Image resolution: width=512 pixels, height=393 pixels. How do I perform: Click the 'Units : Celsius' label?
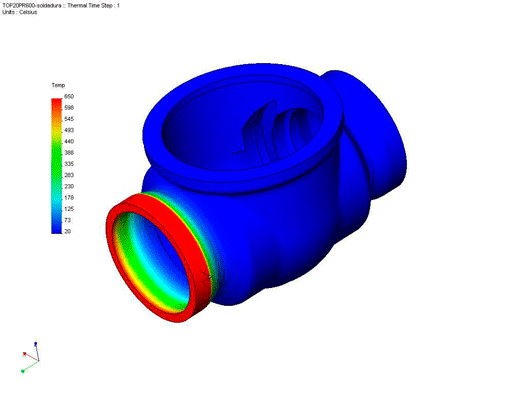click(x=20, y=12)
